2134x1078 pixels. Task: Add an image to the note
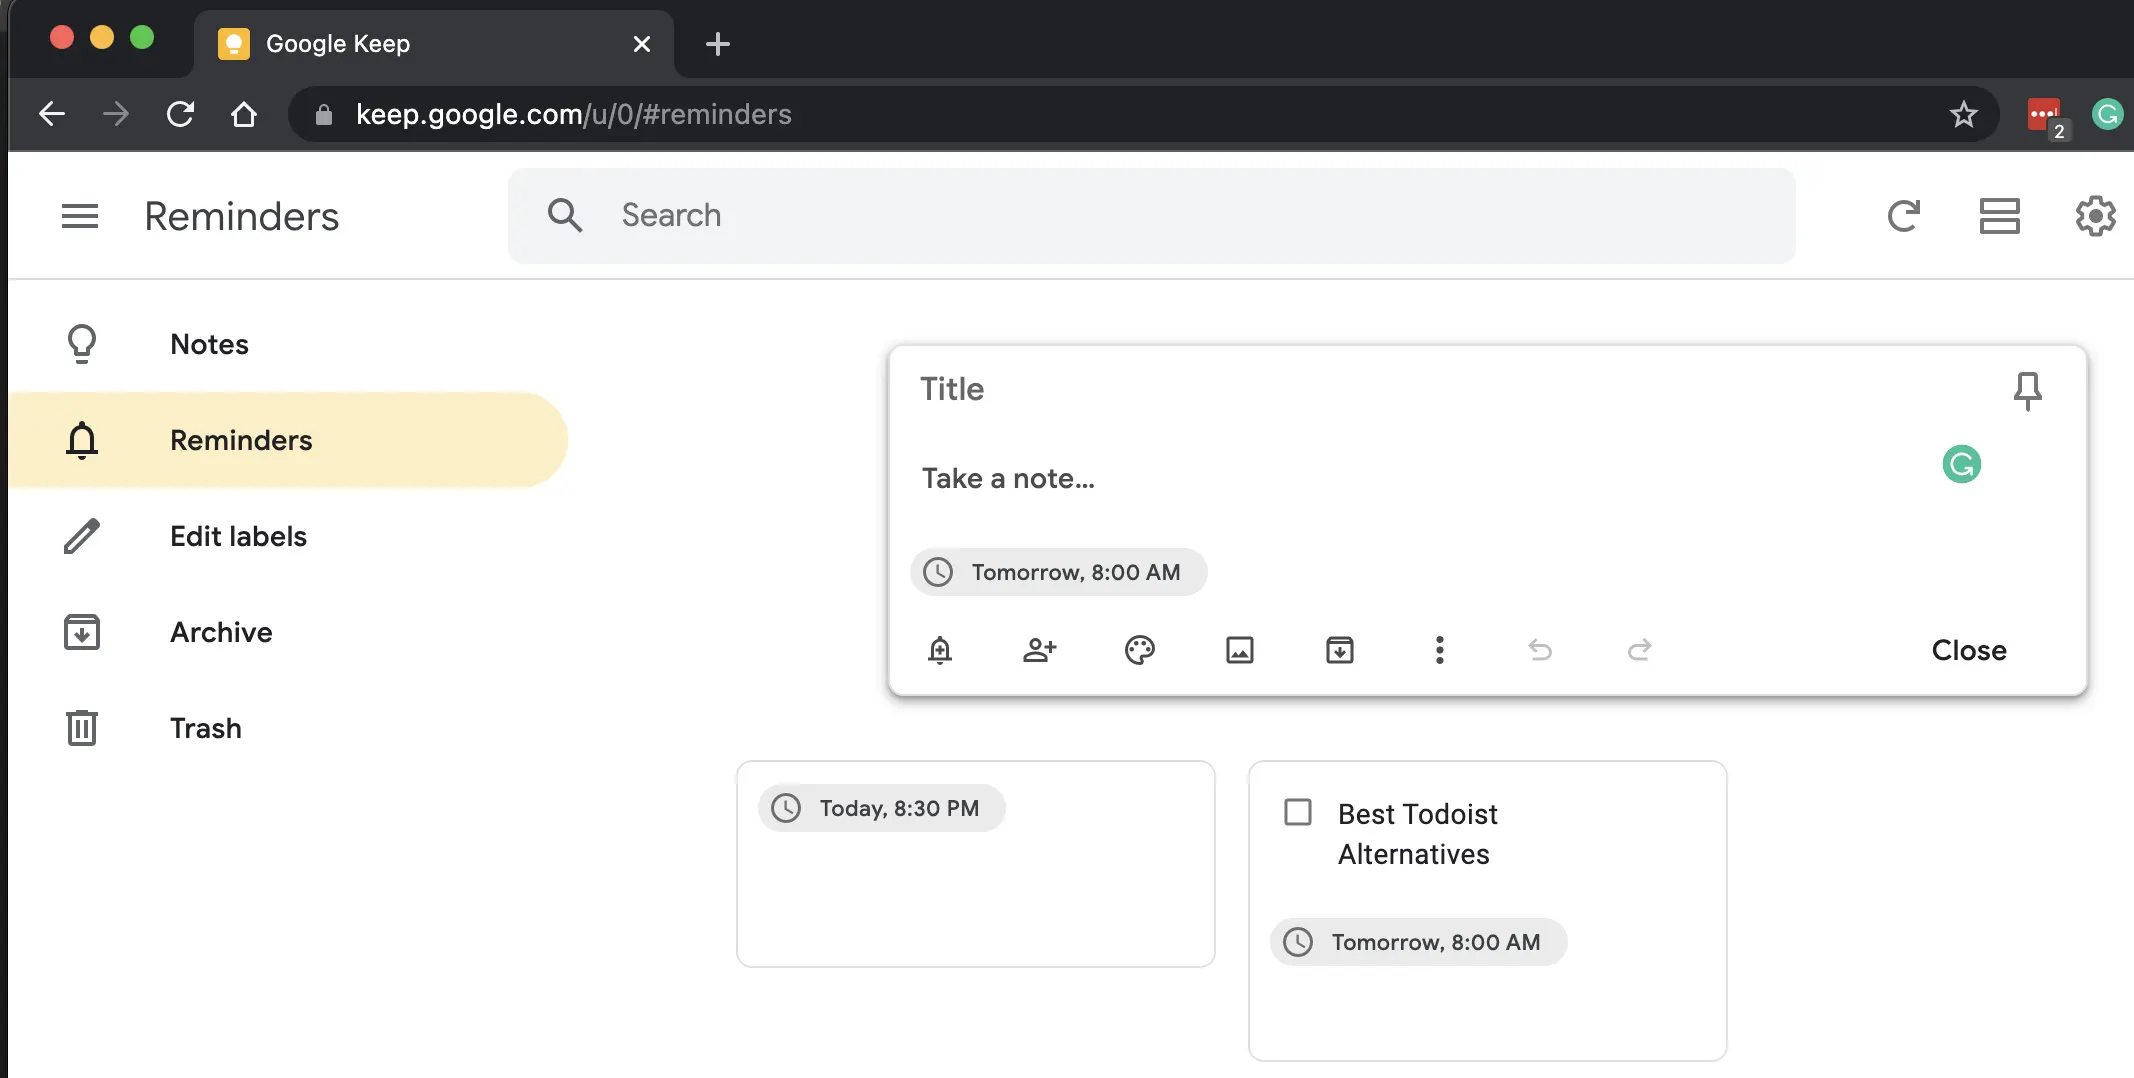(1240, 650)
